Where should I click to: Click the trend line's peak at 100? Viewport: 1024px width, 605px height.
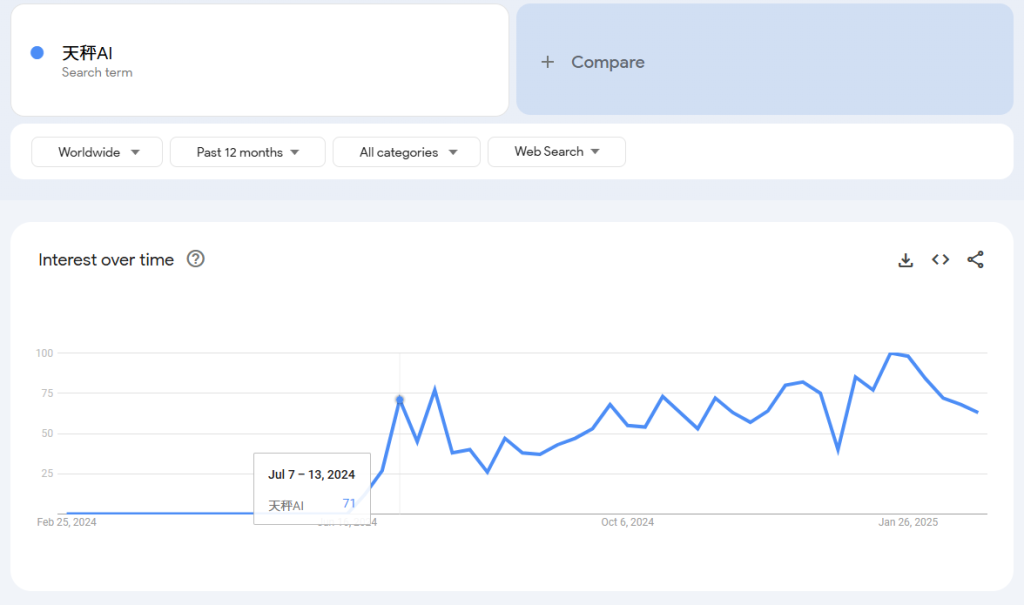click(x=891, y=354)
